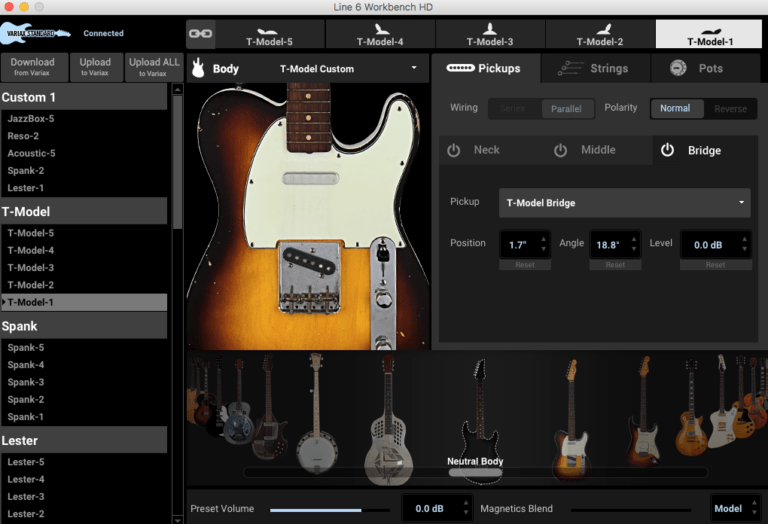
Task: Open the Magnetics Blend Model dropdown
Action: pos(734,508)
